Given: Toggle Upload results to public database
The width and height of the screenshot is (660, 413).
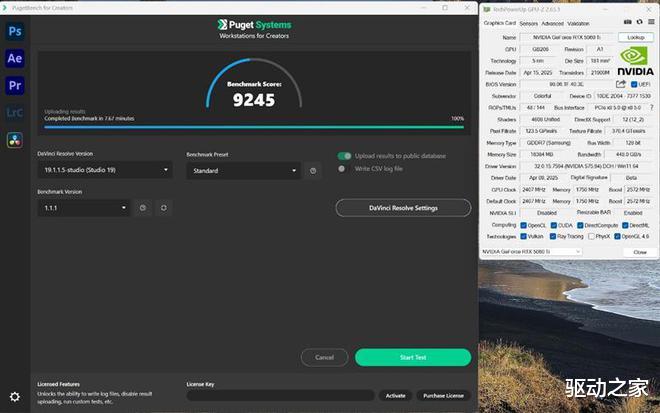Looking at the screenshot, I should pos(344,156).
